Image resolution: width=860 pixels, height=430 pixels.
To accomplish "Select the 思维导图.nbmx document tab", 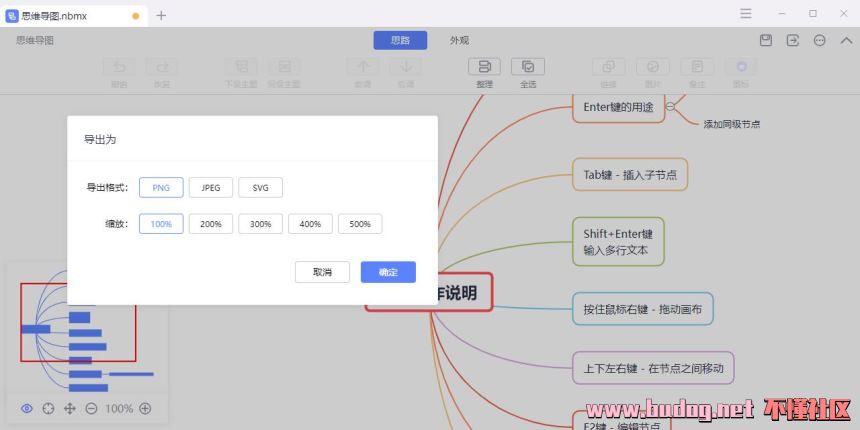I will pyautogui.click(x=73, y=16).
